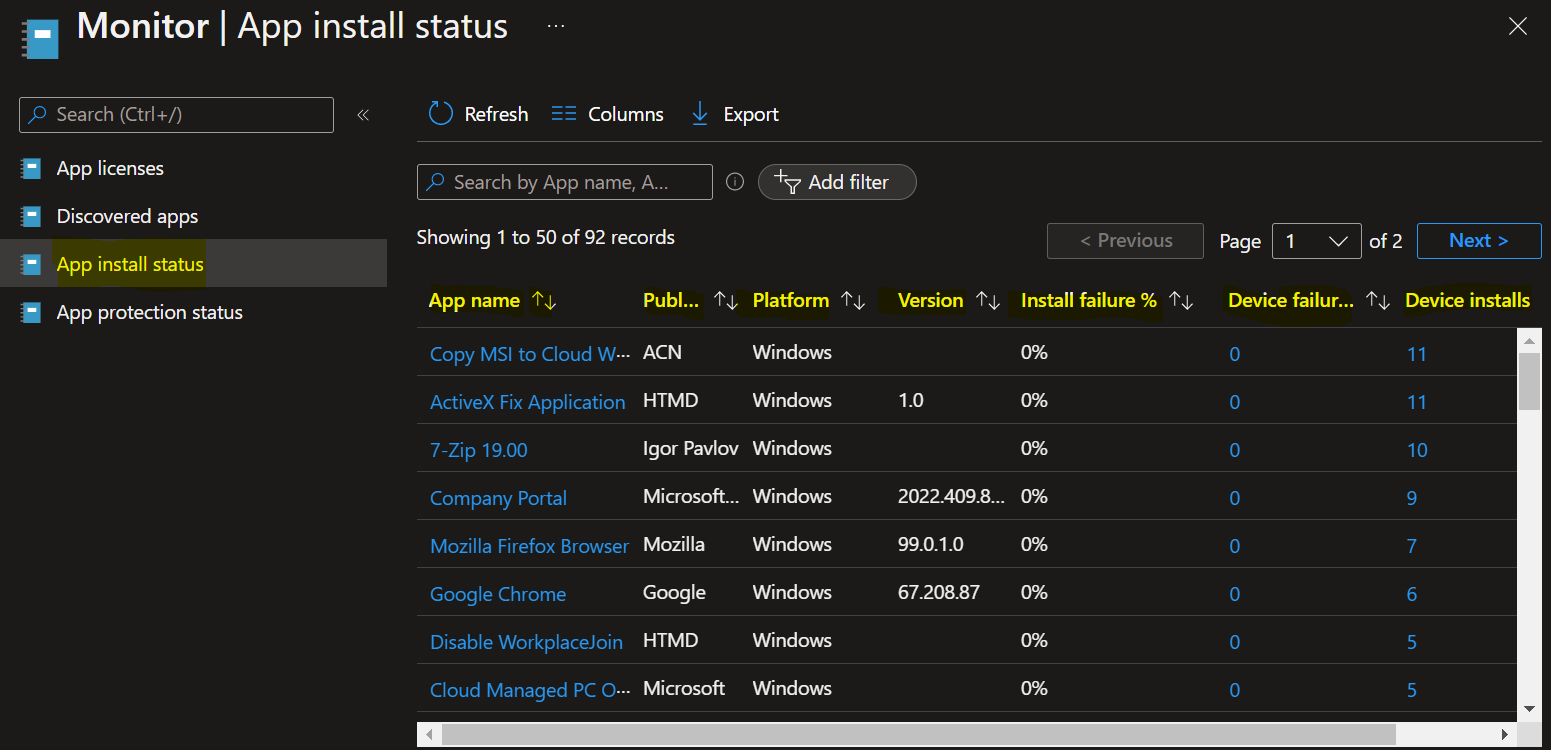Open the 7-Zip 19.00 app link
Screen dimensions: 1551x750
(x=479, y=450)
